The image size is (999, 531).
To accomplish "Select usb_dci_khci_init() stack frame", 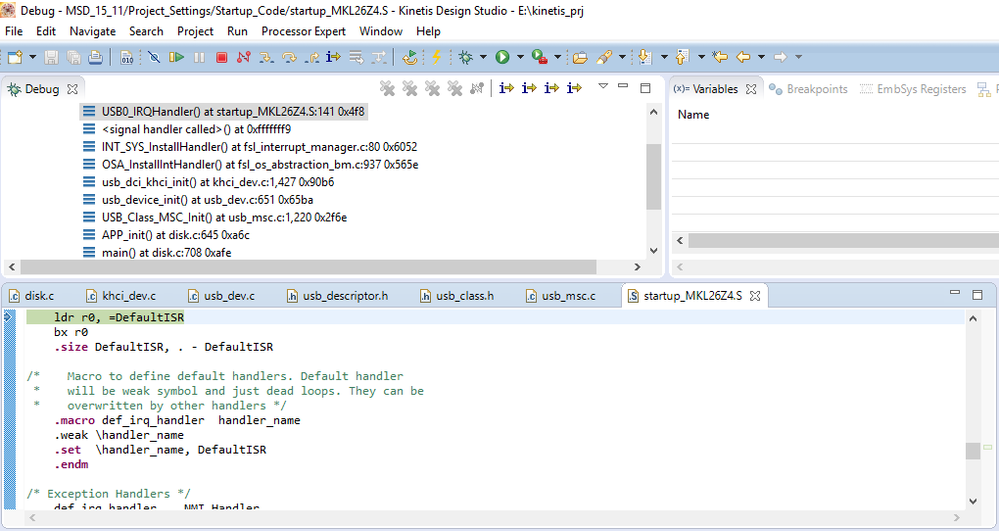I will tap(208, 182).
